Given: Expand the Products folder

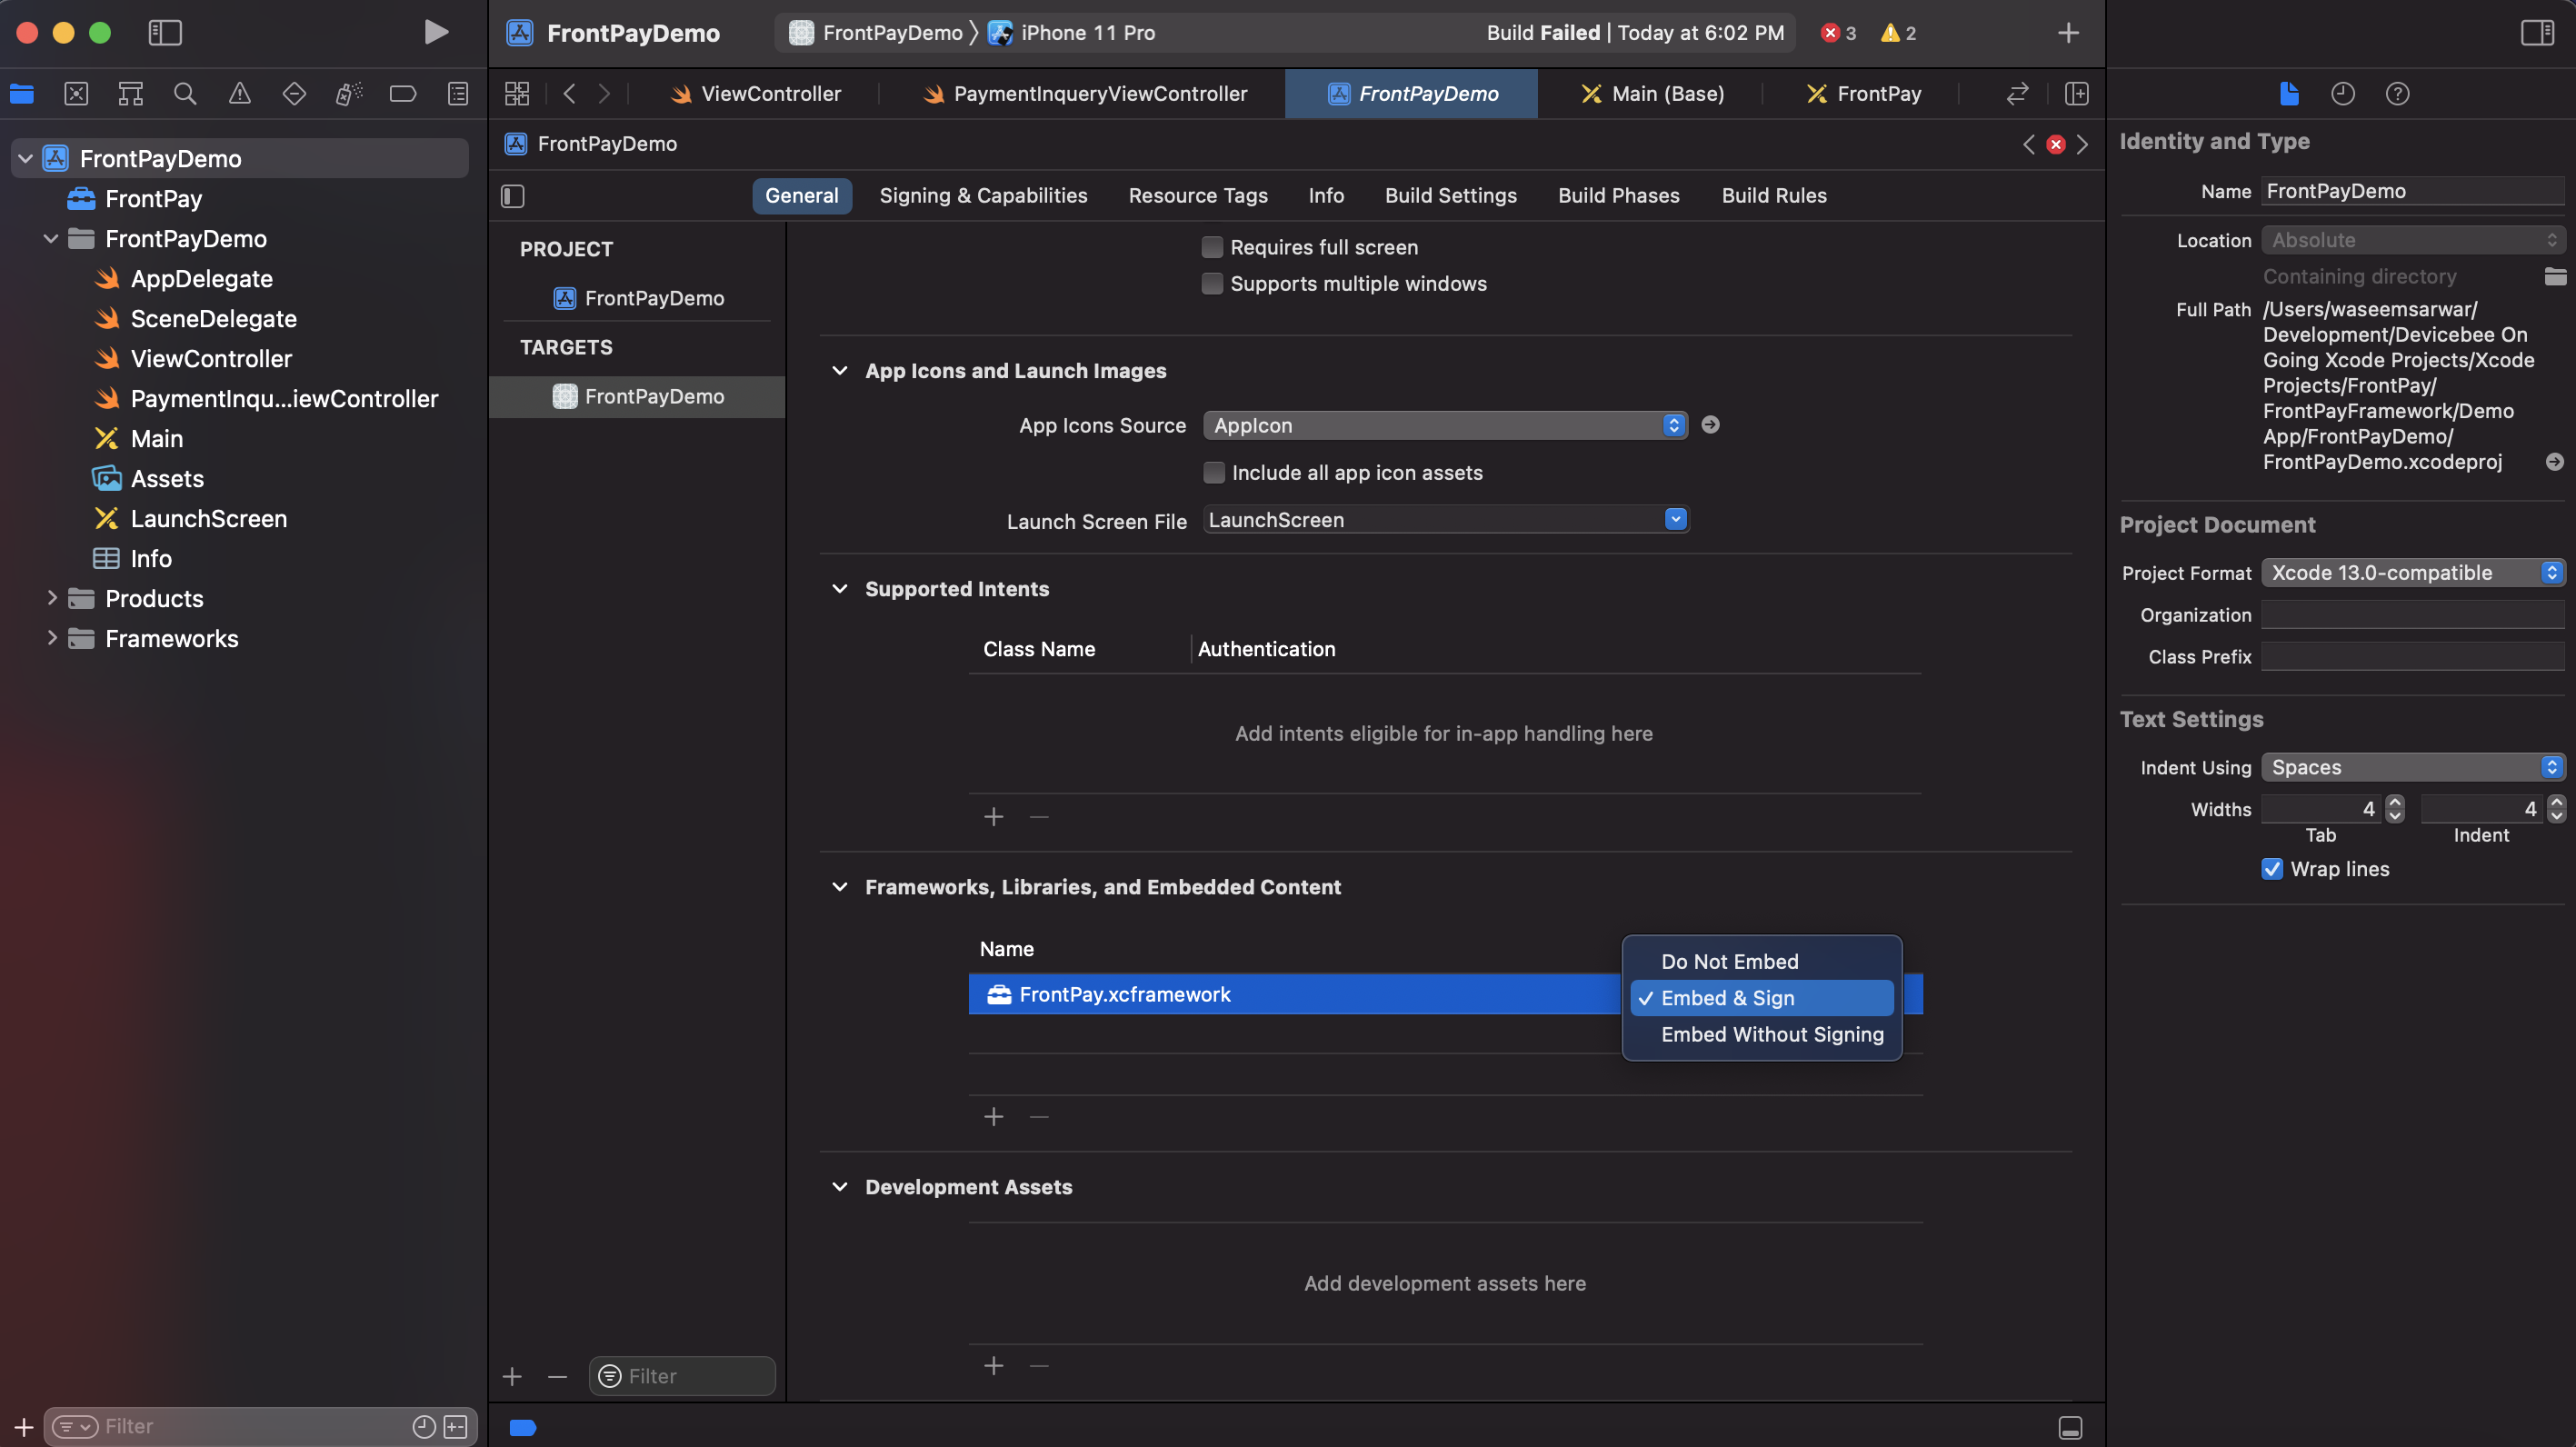Looking at the screenshot, I should (52, 598).
